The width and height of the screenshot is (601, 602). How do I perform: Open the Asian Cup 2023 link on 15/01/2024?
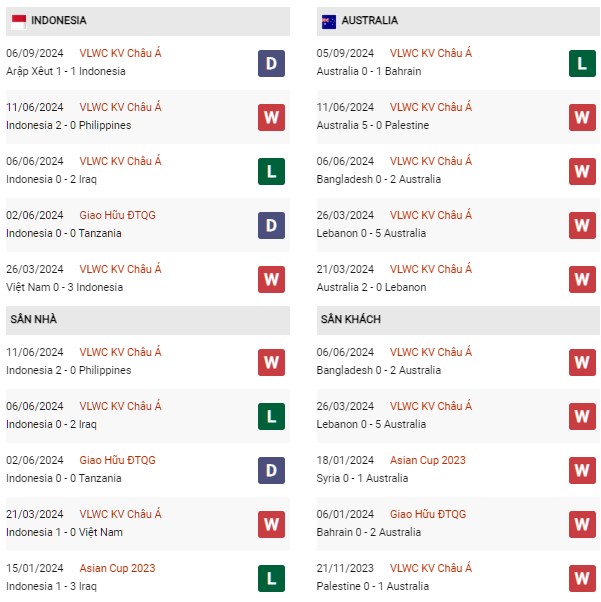[x=117, y=568]
